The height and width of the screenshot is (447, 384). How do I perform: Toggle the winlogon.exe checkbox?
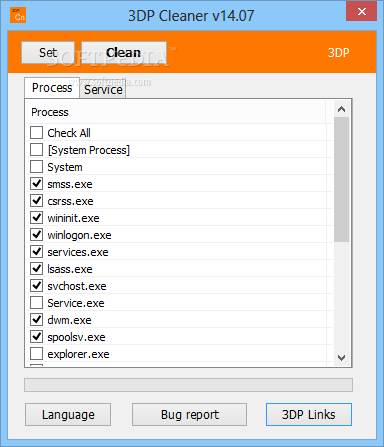pos(36,234)
